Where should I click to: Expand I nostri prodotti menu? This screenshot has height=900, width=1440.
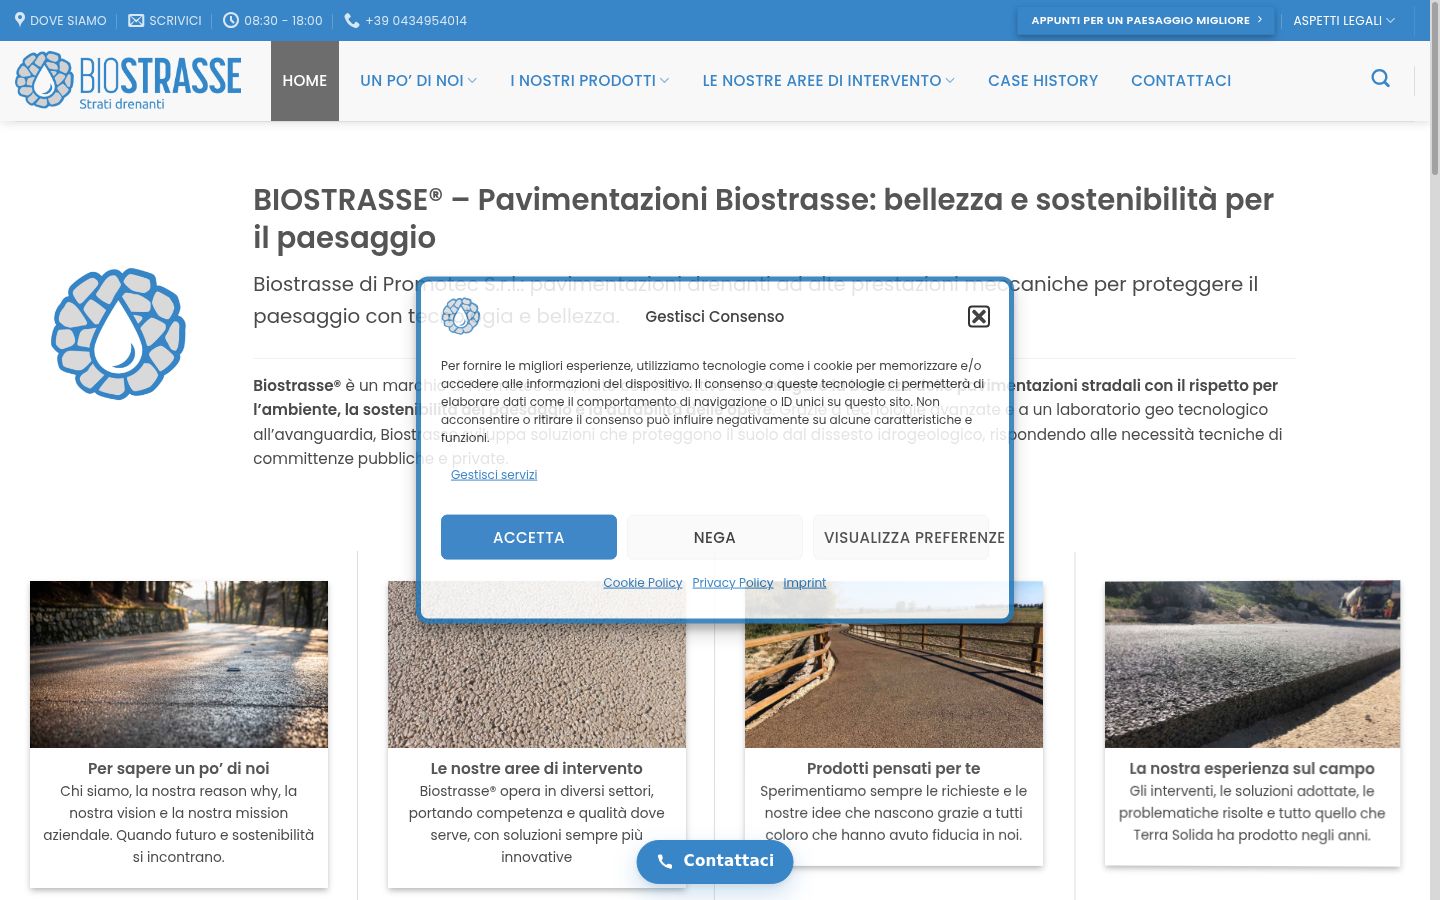[589, 81]
